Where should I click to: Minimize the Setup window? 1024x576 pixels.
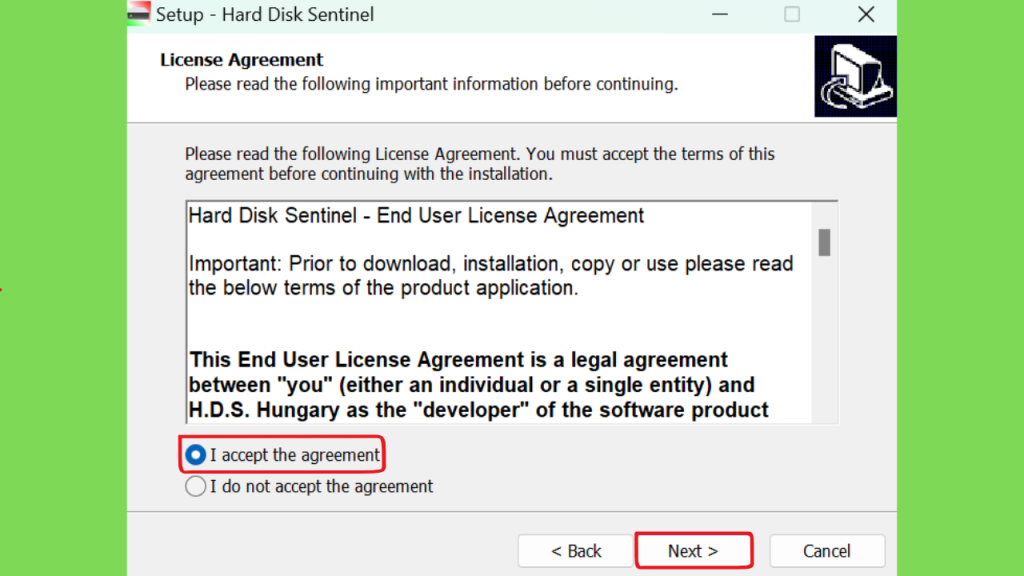[x=720, y=14]
